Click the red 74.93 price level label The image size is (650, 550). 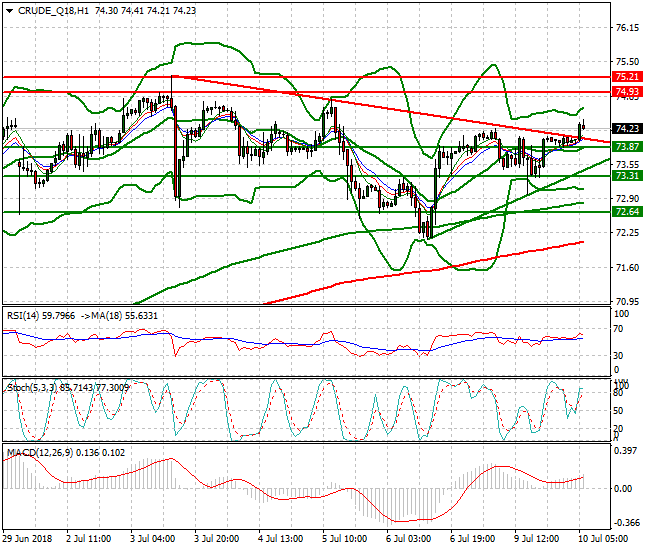[627, 92]
